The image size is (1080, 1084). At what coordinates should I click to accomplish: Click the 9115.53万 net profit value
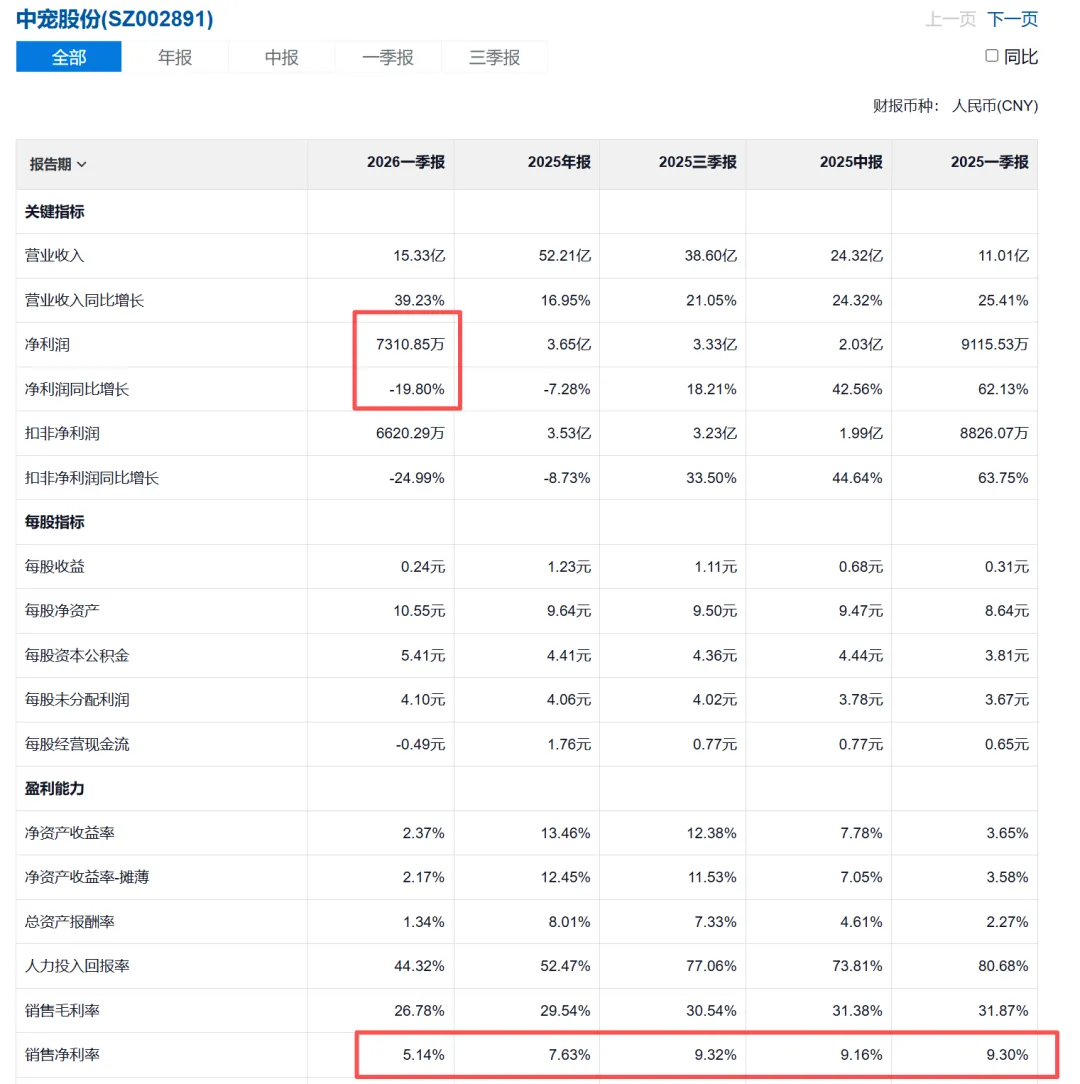(x=994, y=344)
